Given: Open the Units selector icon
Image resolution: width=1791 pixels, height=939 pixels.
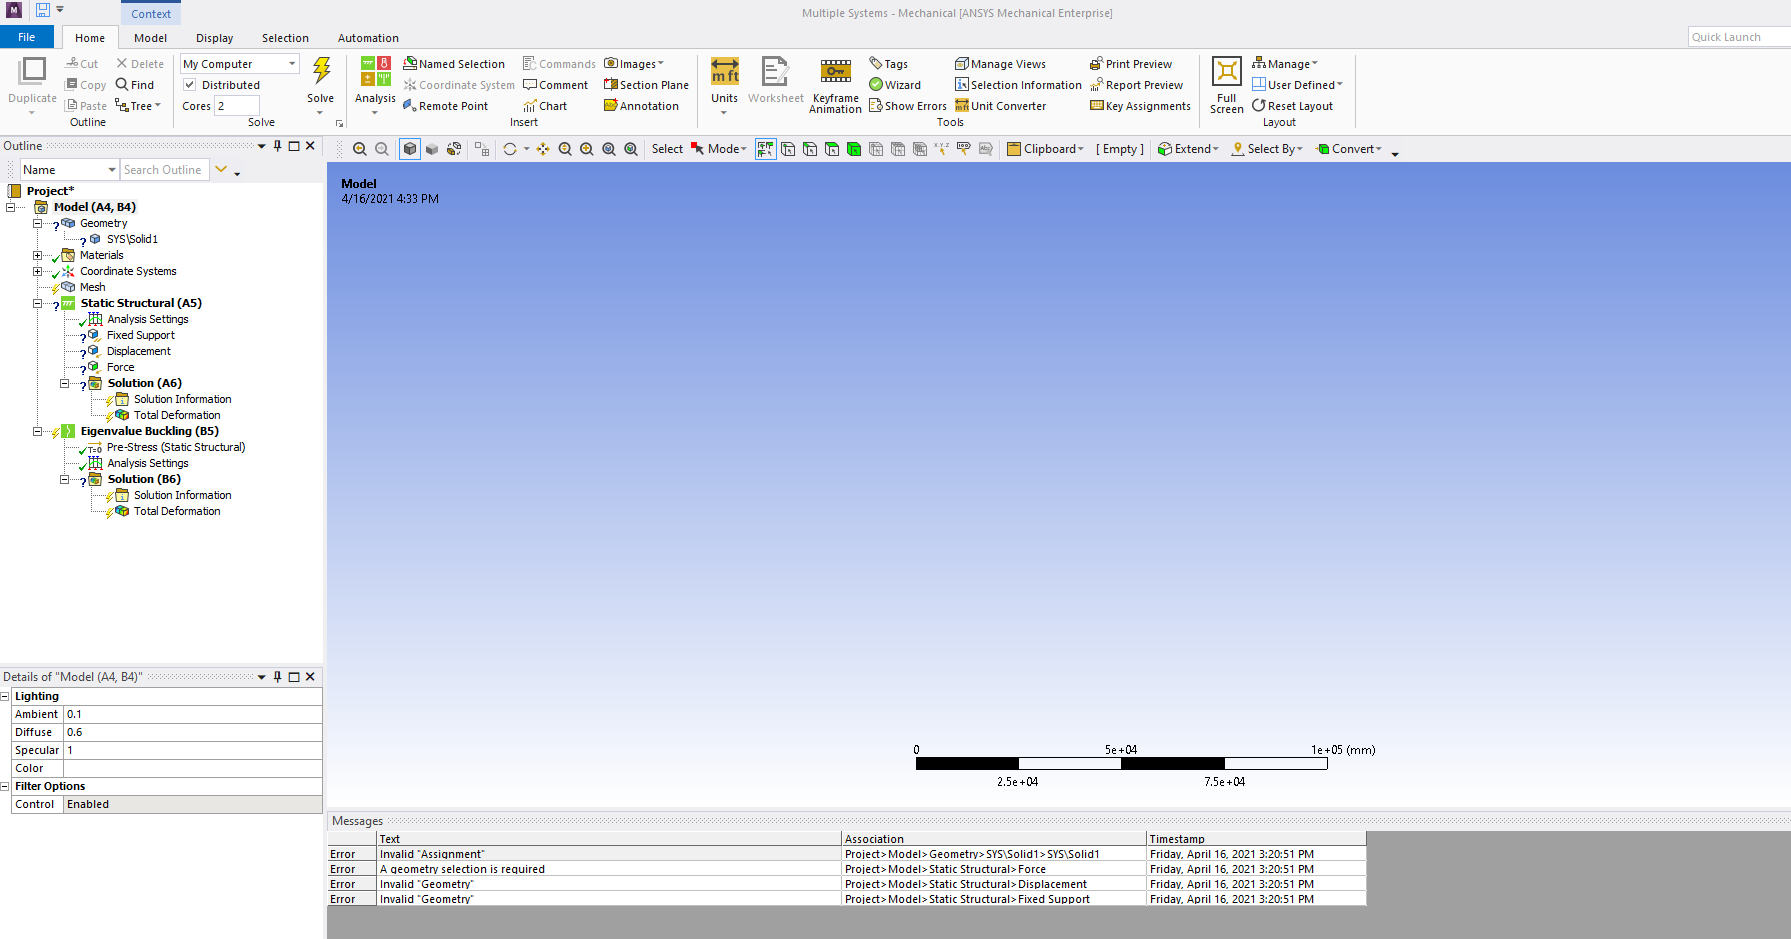Looking at the screenshot, I should click(725, 72).
